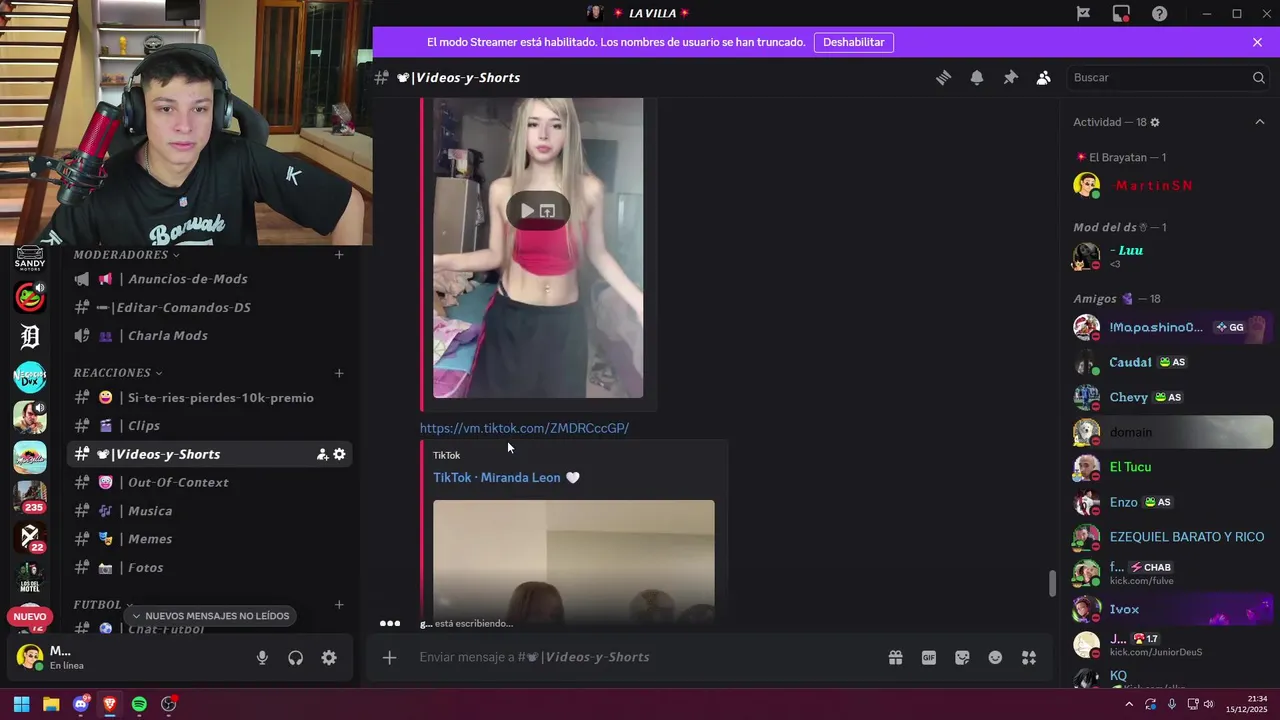
Task: Open edit channel gear on Videos-y-Shorts
Action: coord(339,454)
